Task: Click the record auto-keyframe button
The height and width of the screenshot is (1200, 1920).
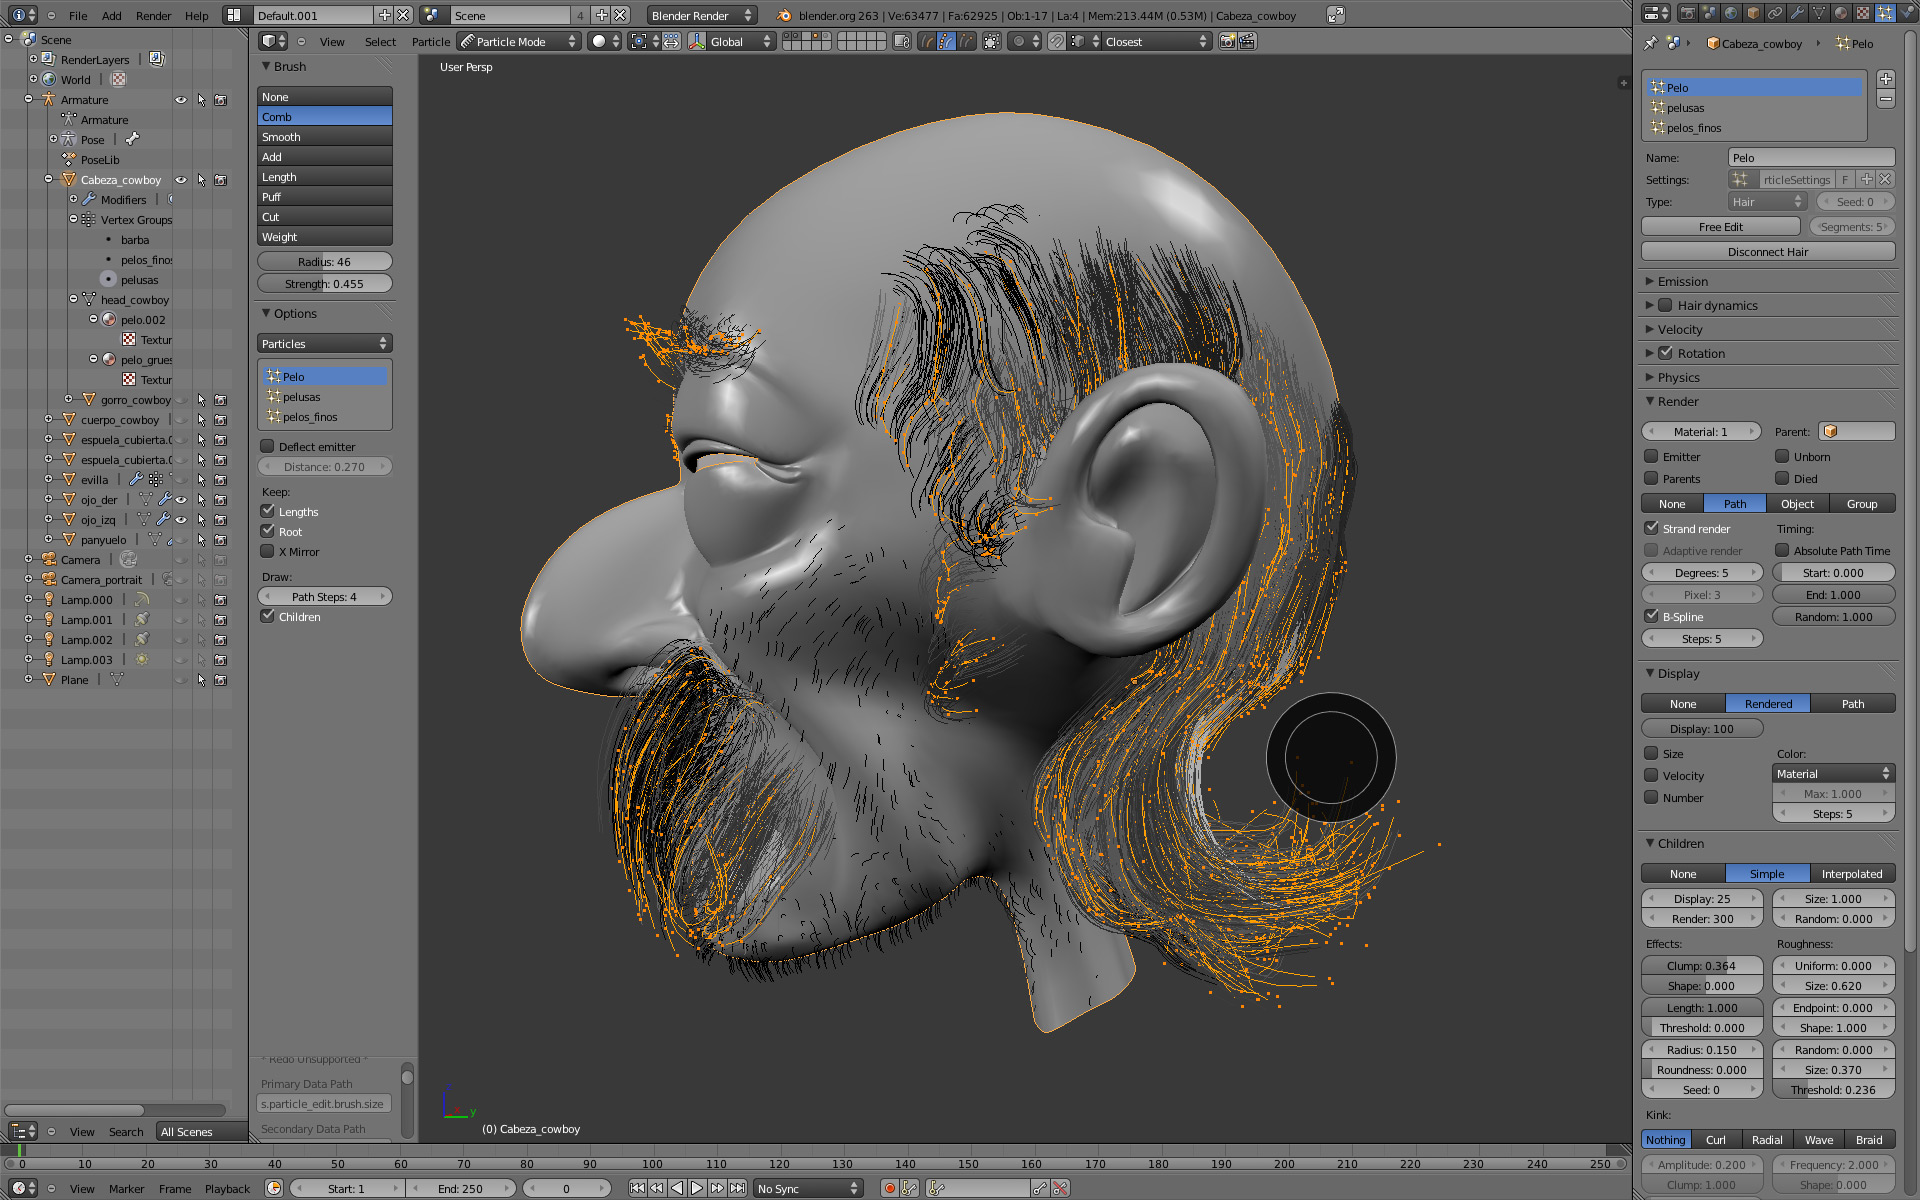Action: tap(889, 1188)
